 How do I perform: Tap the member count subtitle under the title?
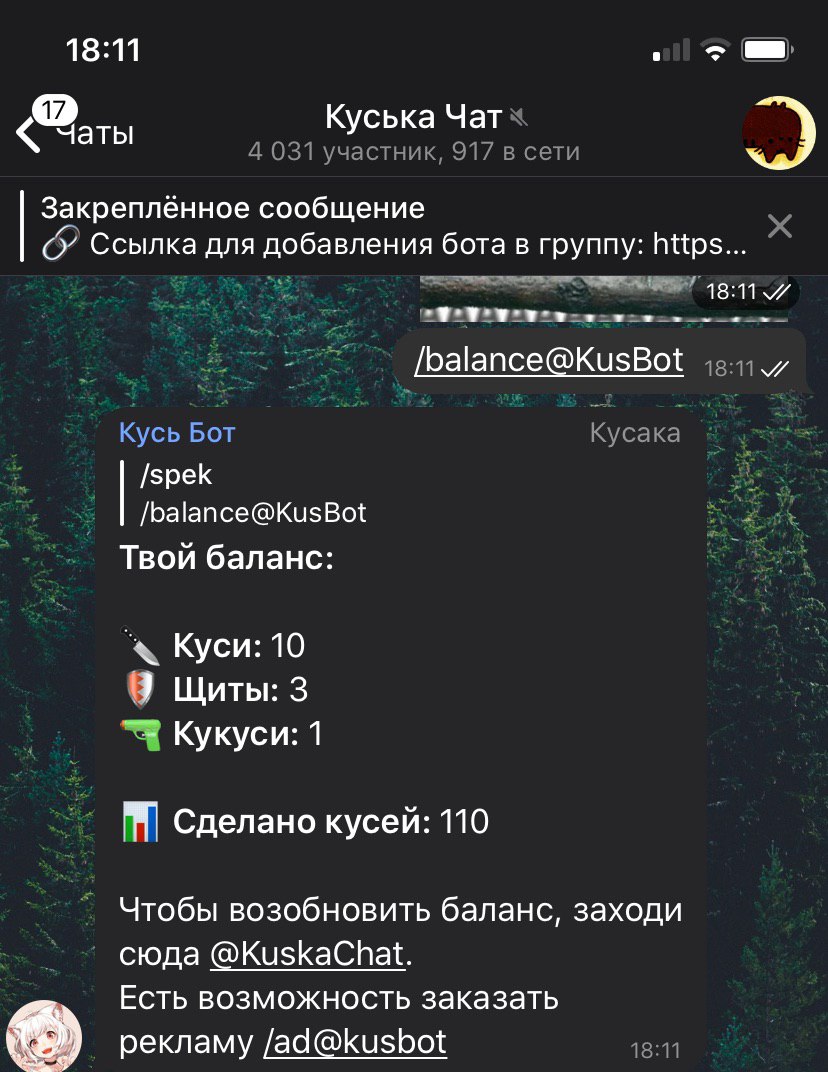coord(414,151)
